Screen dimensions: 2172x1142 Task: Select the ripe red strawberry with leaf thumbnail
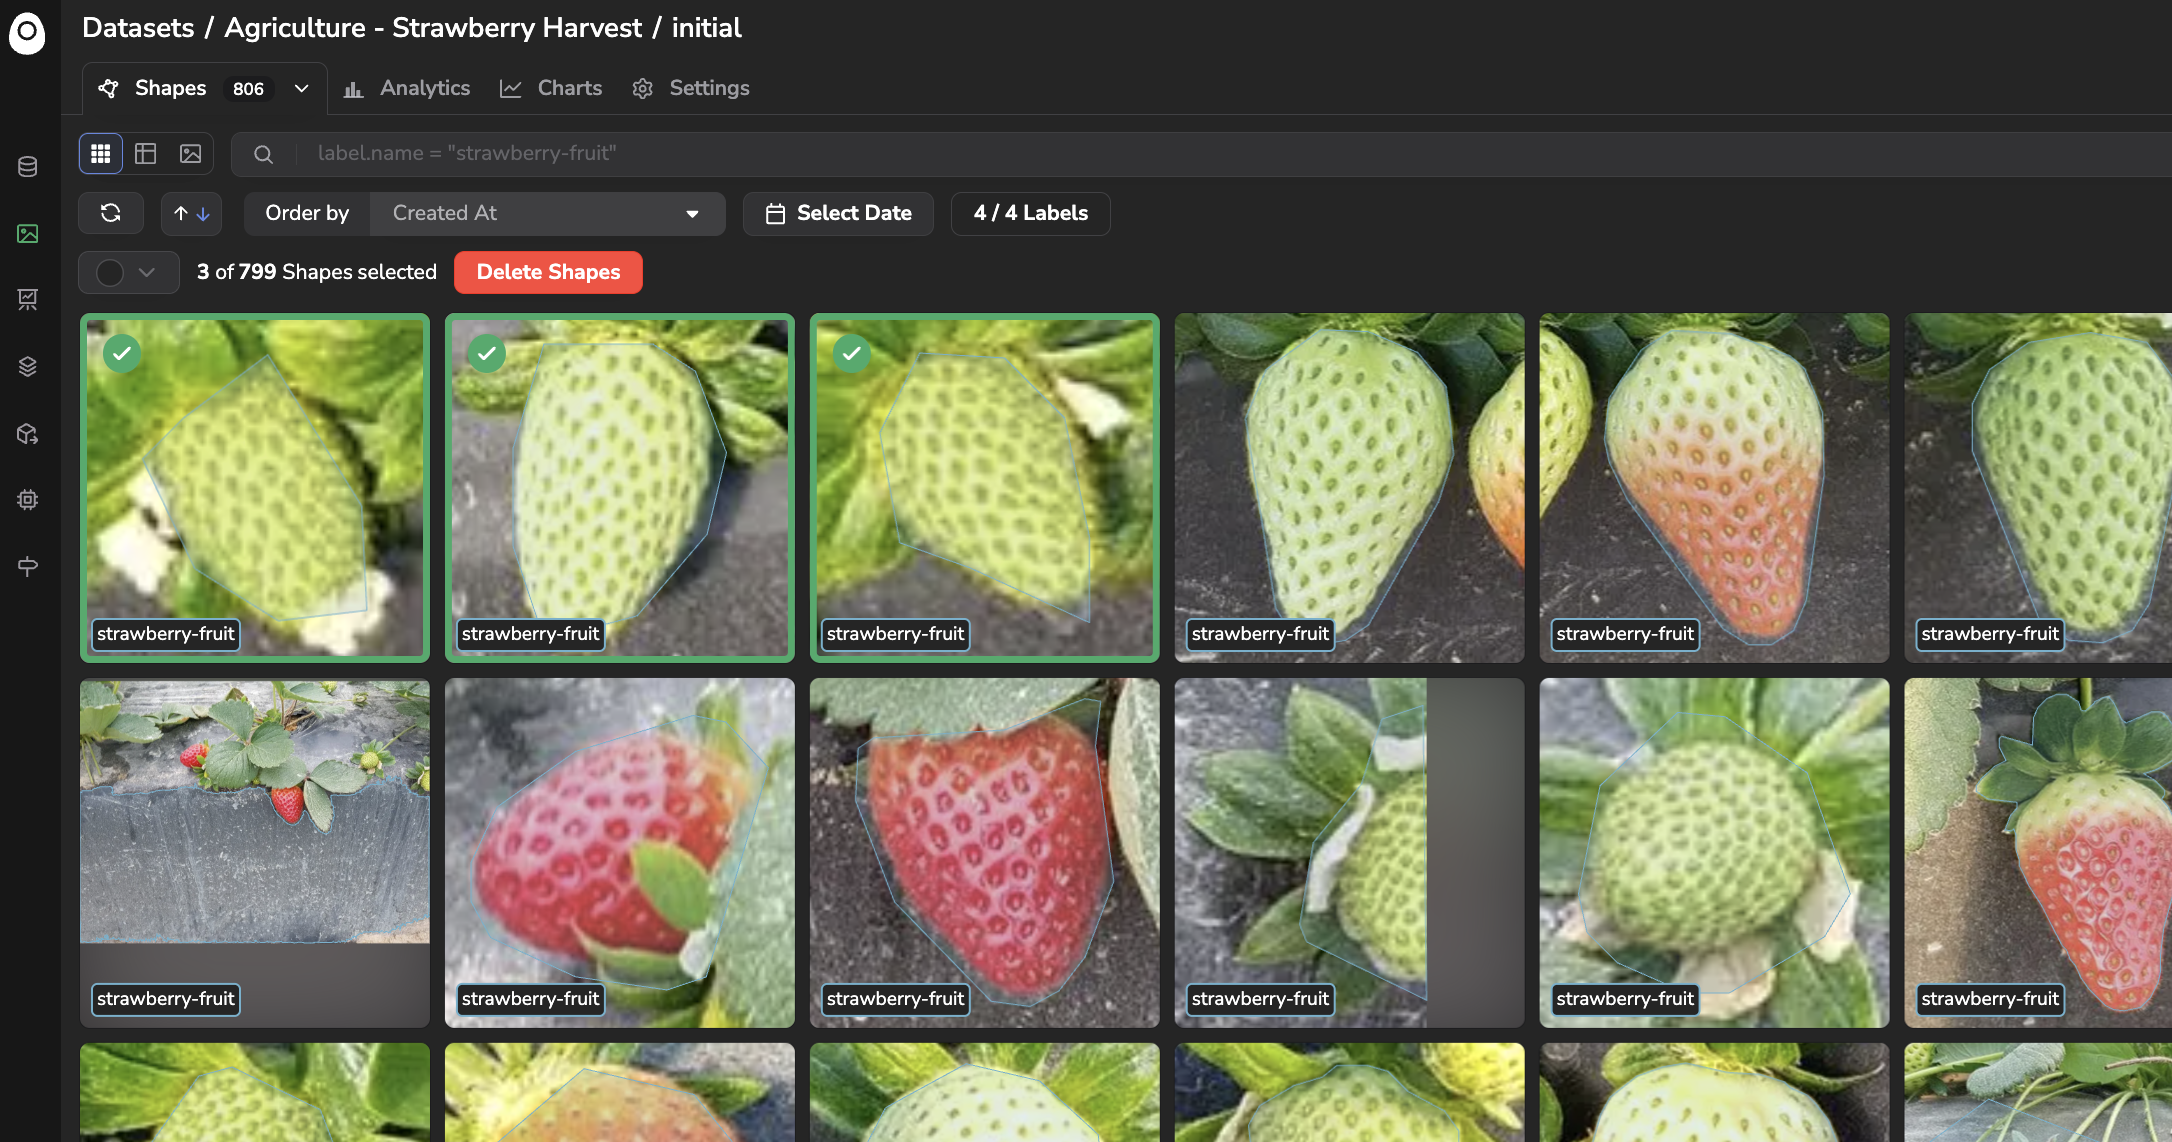[x=620, y=853]
